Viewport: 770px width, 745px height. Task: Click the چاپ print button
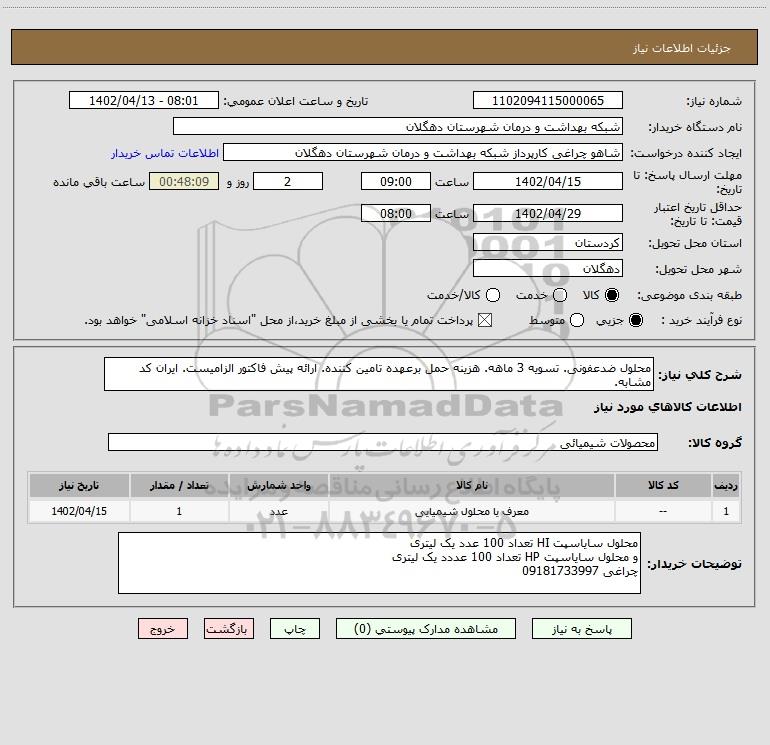[295, 629]
